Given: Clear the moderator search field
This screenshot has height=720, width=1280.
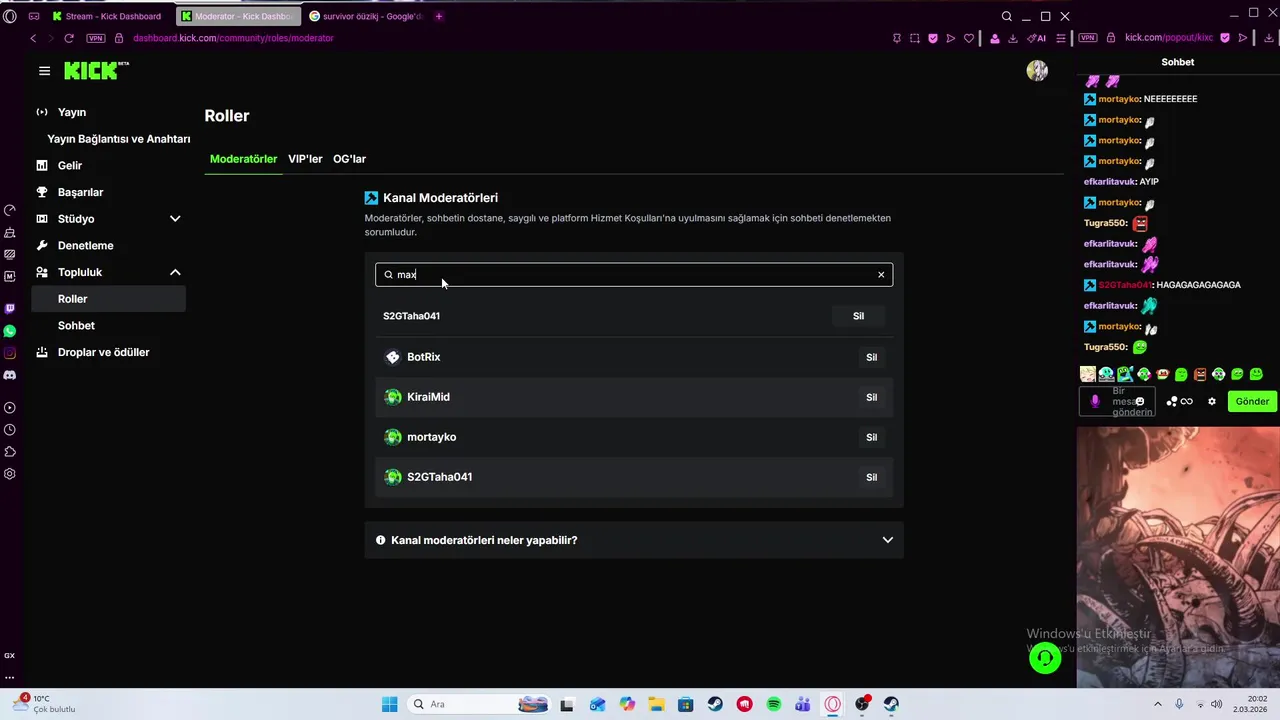Looking at the screenshot, I should [881, 275].
